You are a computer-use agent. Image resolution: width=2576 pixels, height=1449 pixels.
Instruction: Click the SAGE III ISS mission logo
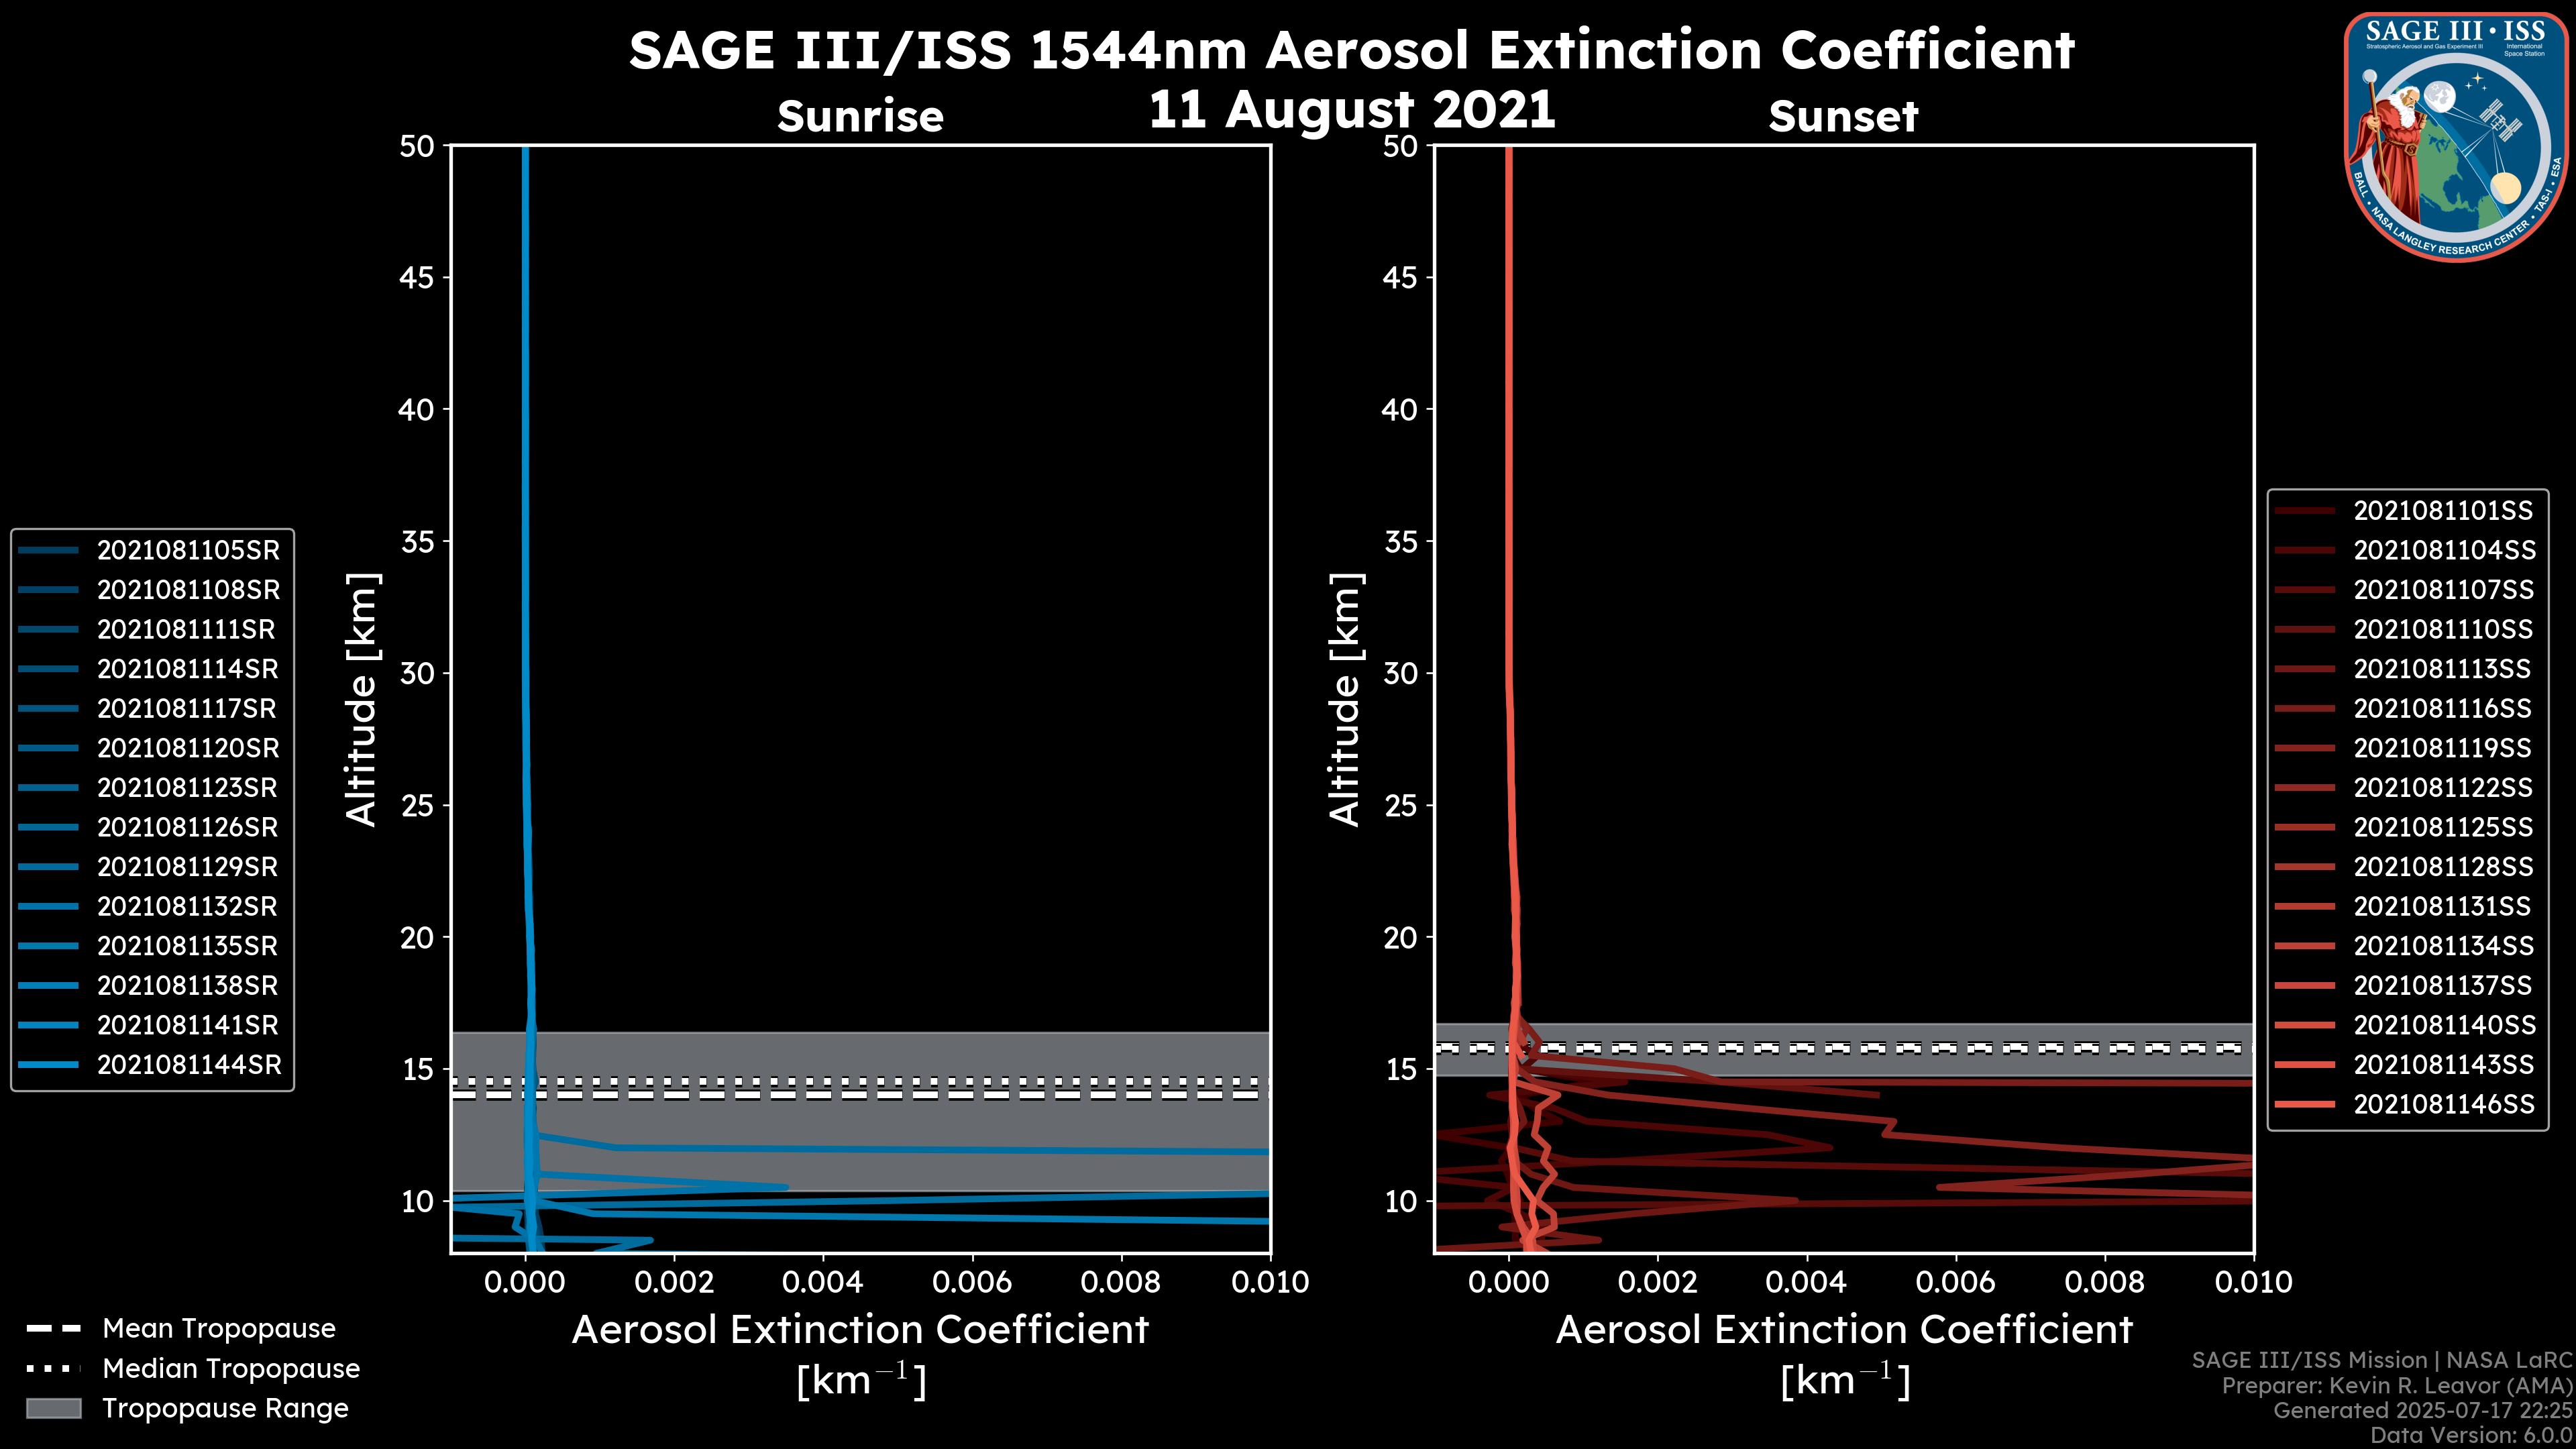(2456, 137)
